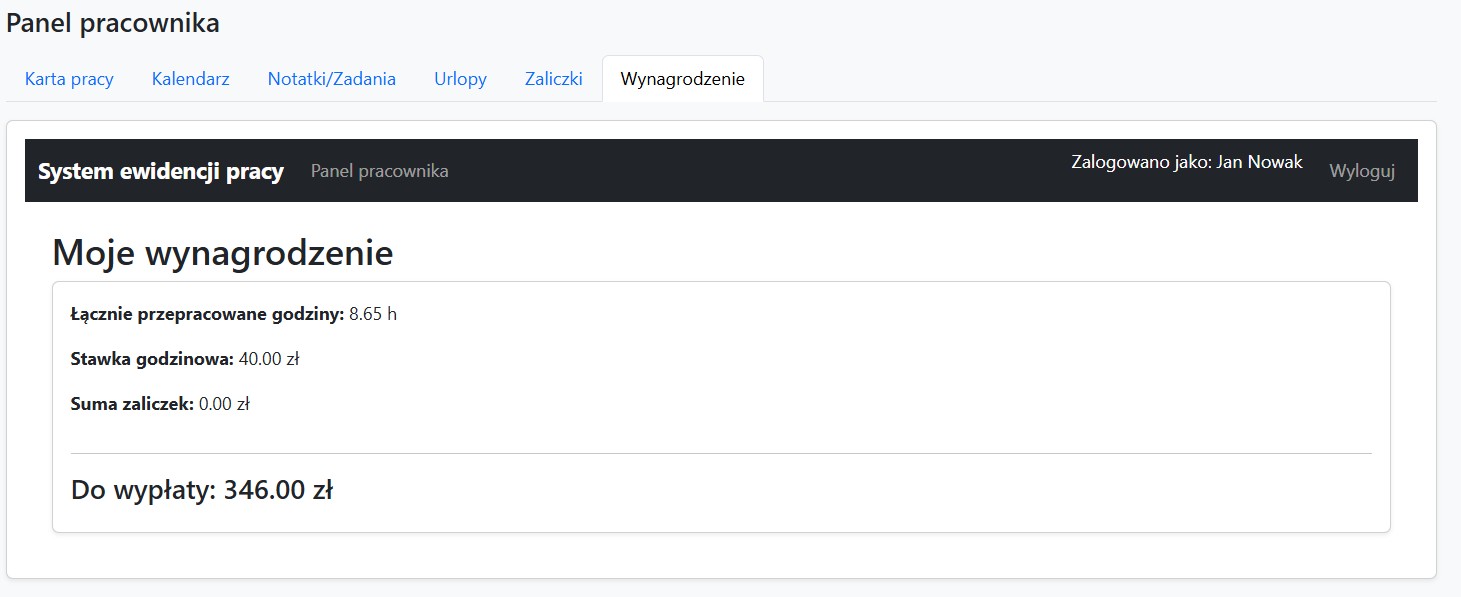Image resolution: width=1461 pixels, height=597 pixels.
Task: Click the Zalogowano jako: Jan Nowak text
Action: pos(1186,162)
